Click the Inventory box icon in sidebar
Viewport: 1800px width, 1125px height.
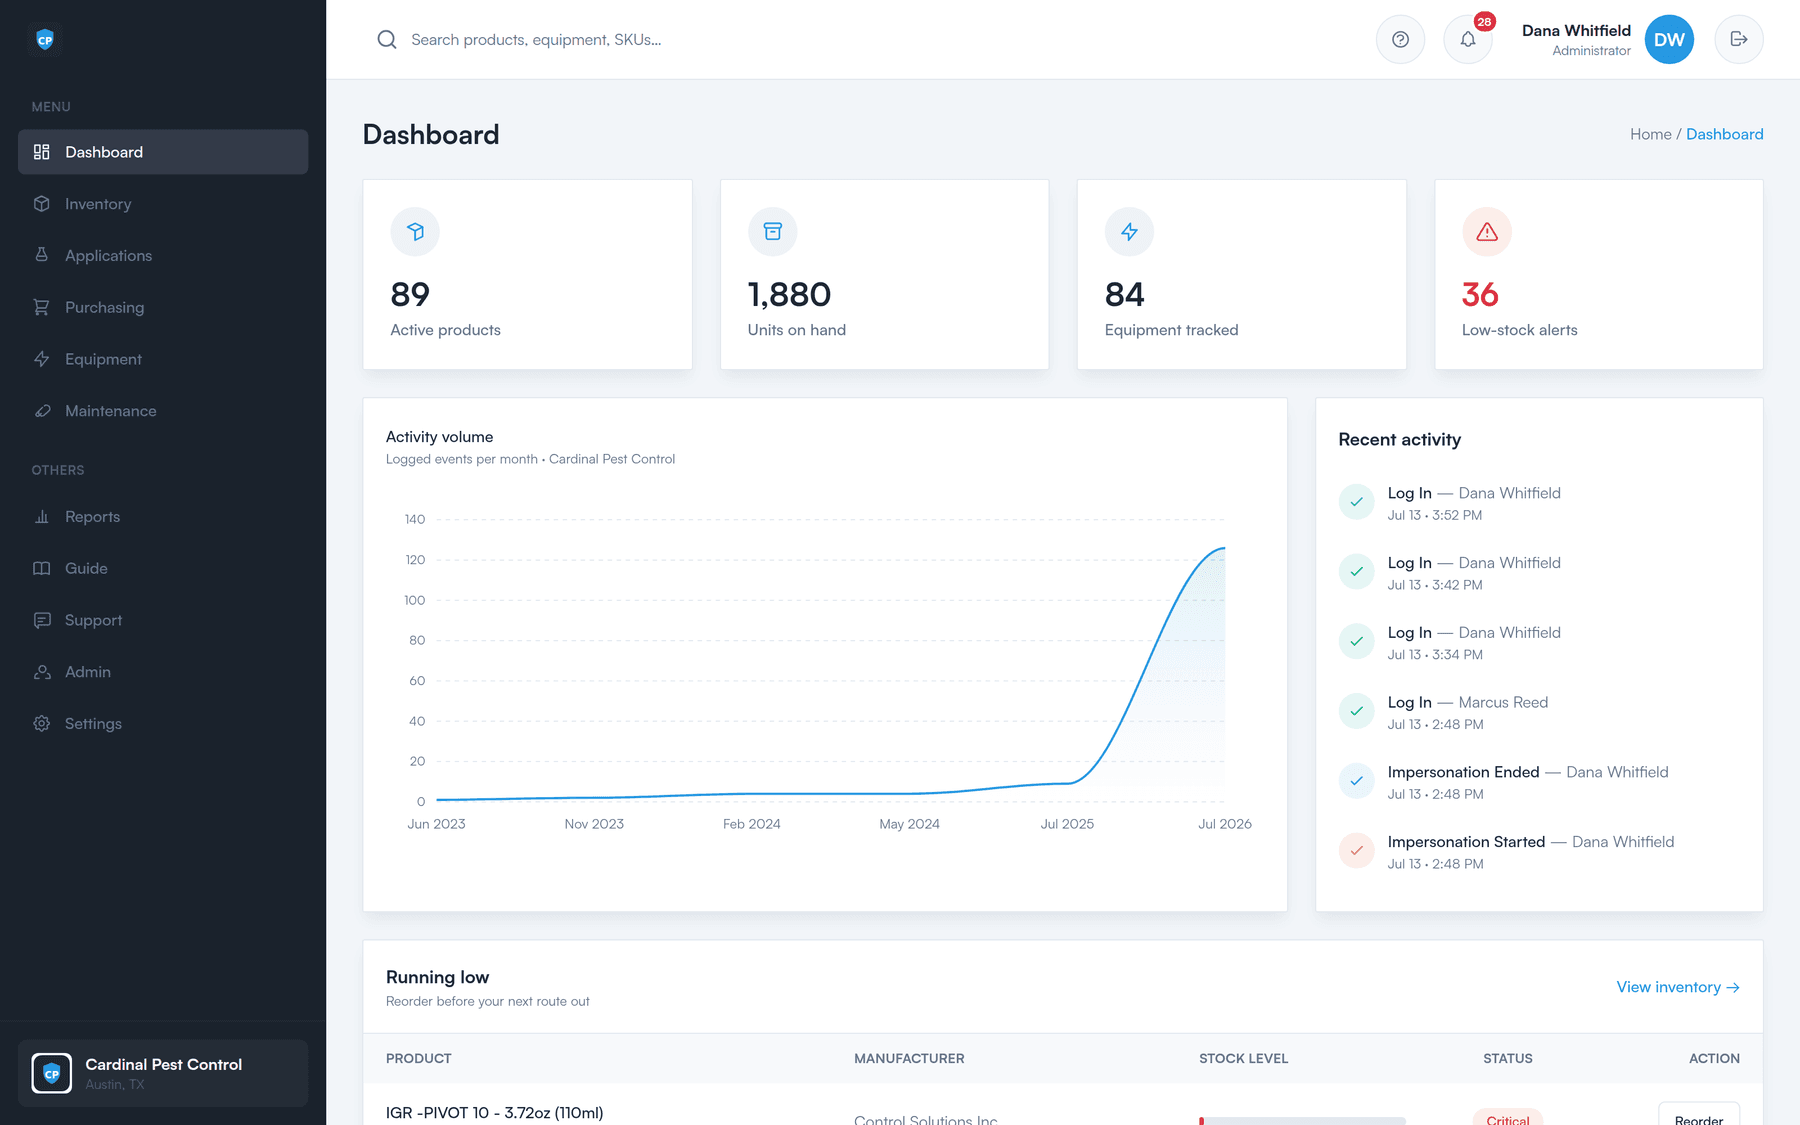41,204
